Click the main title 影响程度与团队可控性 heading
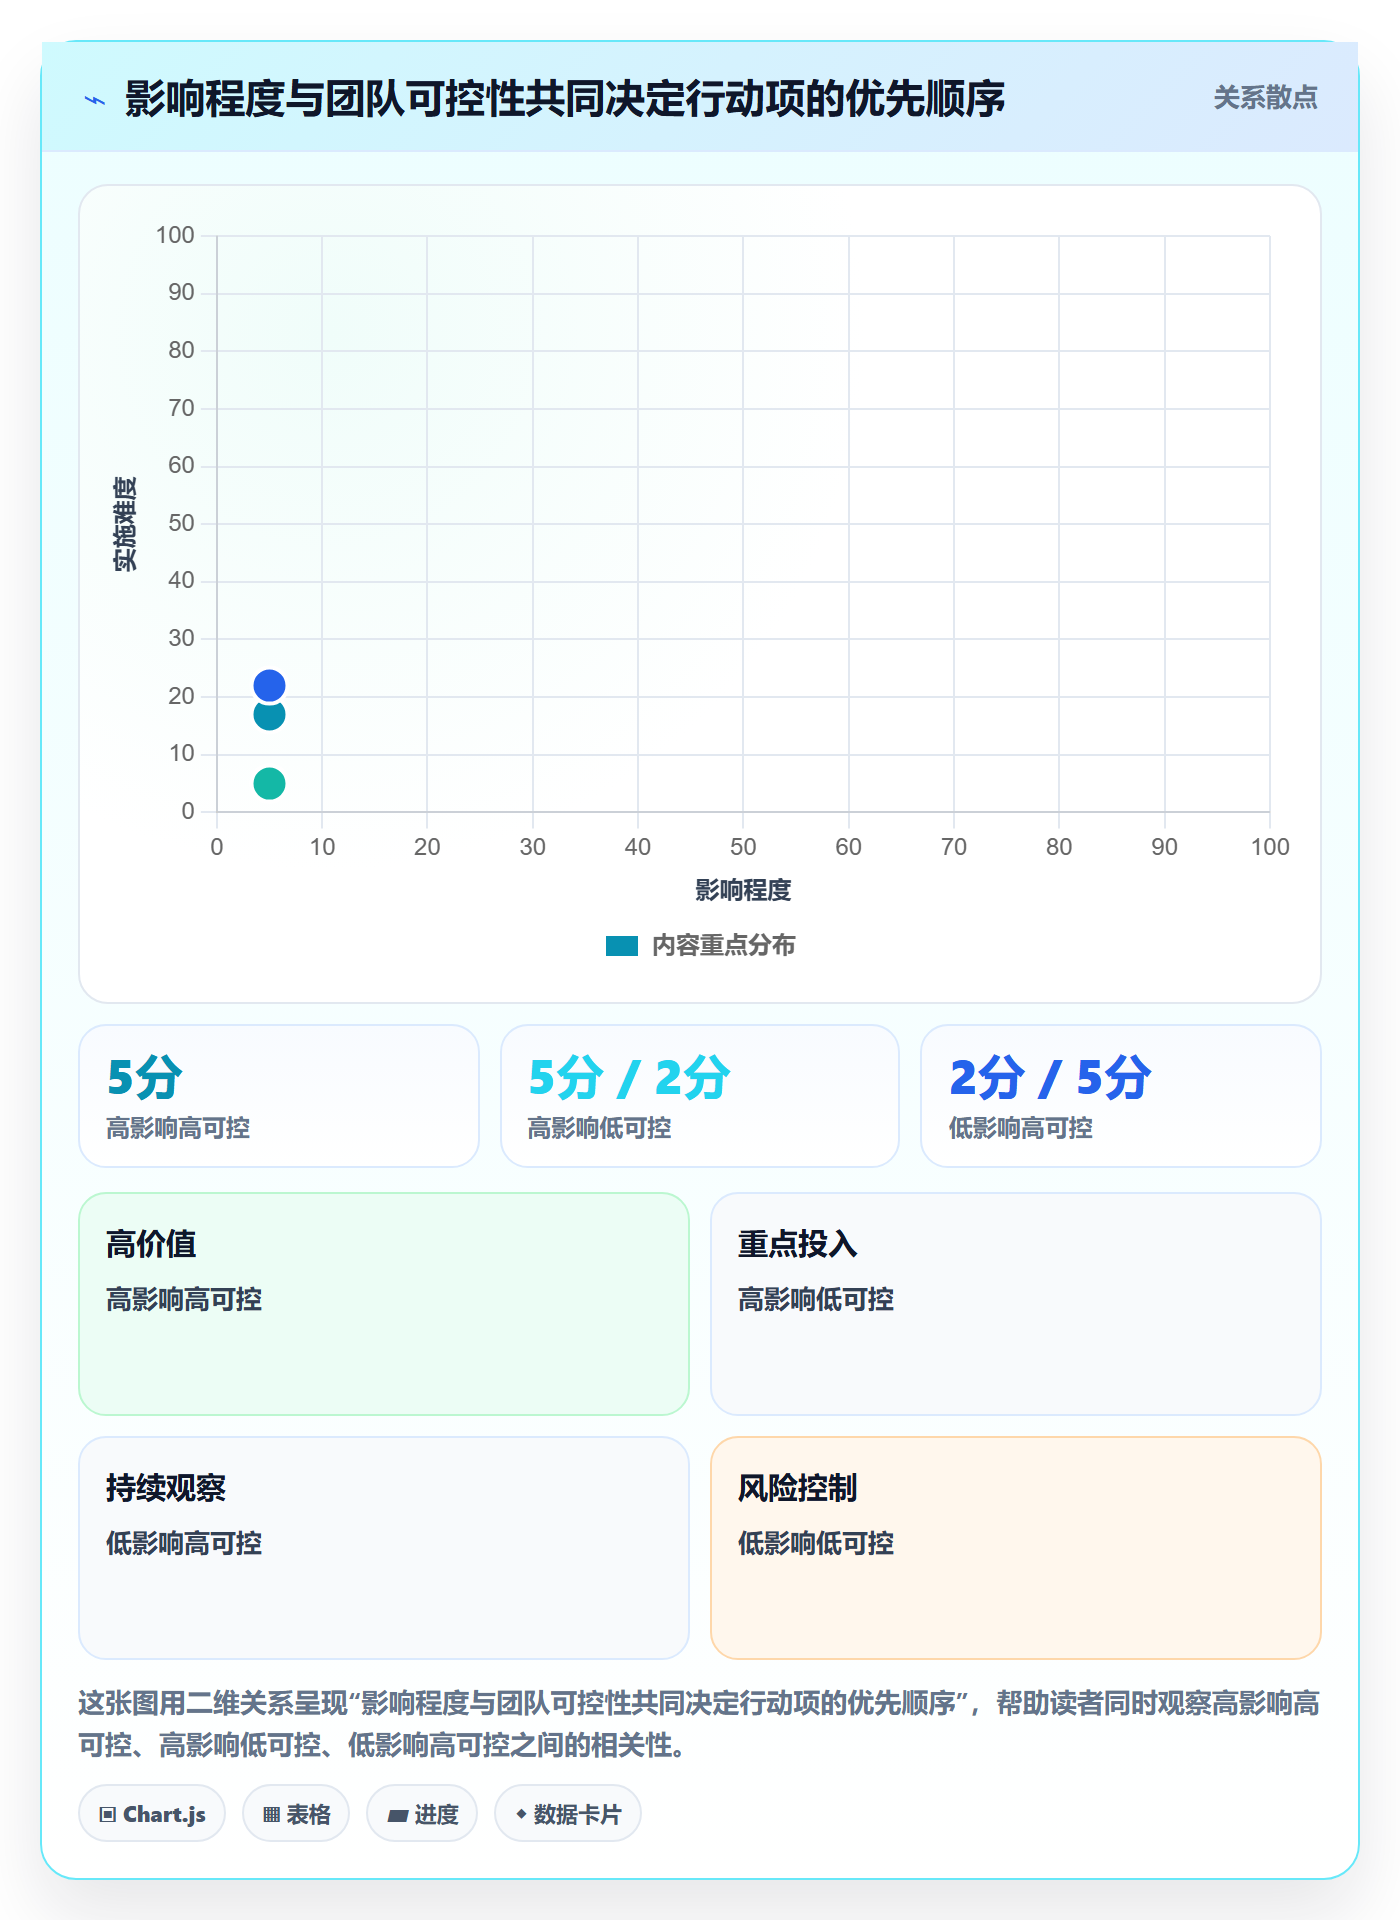 (x=565, y=99)
